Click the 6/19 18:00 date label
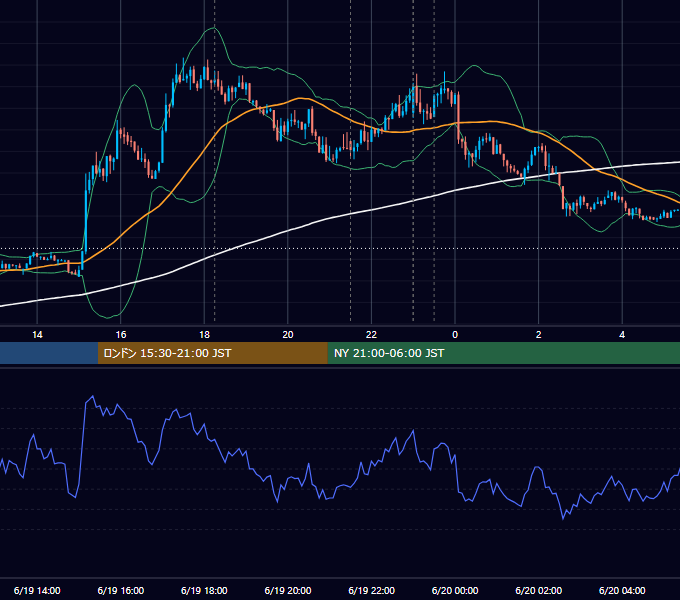 coord(204,590)
